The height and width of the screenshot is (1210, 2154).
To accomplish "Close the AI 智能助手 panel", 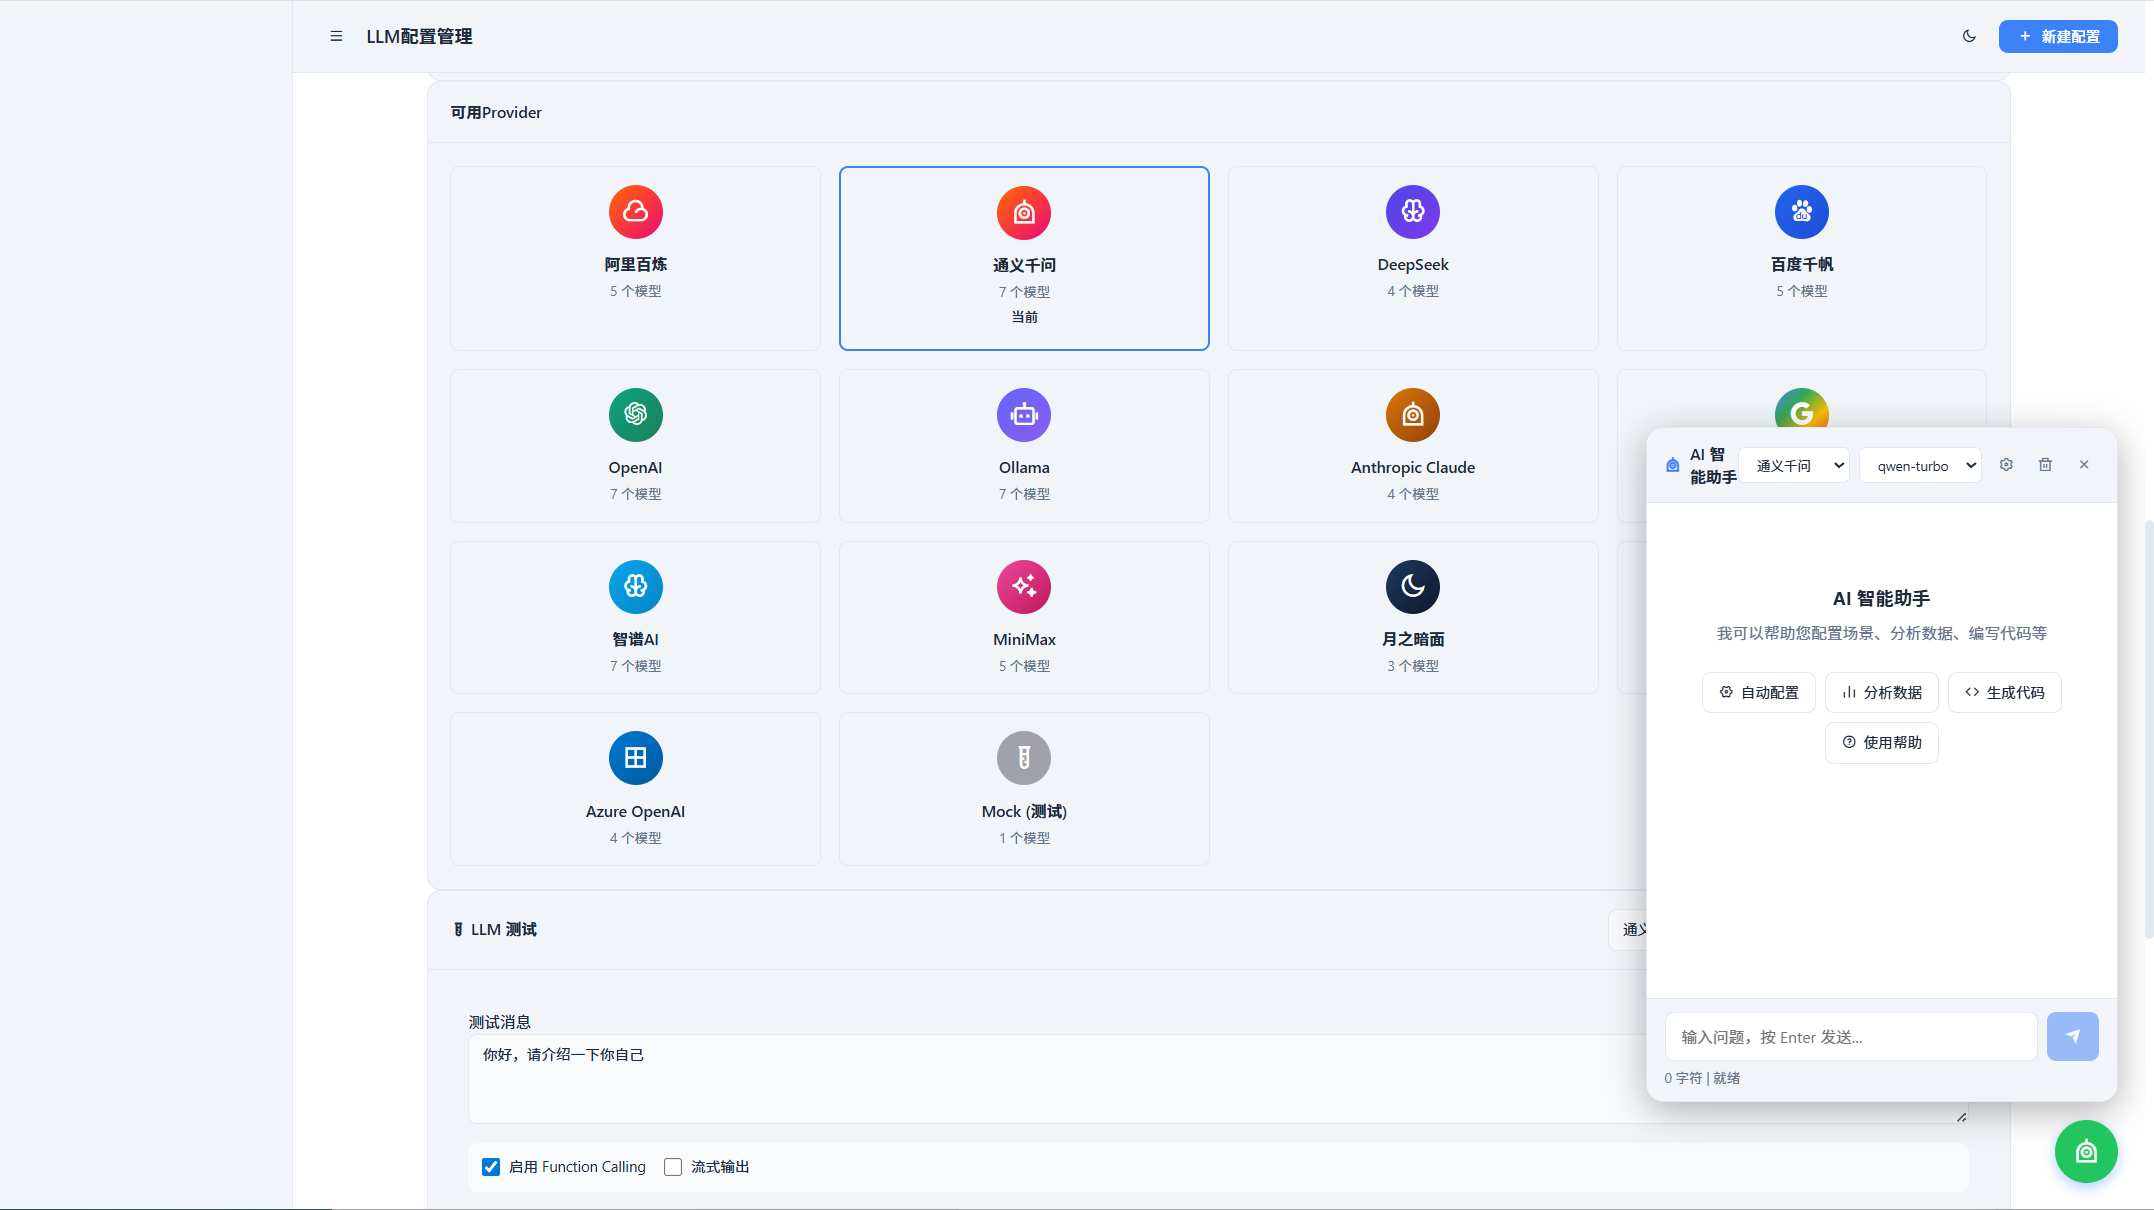I will pos(2084,465).
